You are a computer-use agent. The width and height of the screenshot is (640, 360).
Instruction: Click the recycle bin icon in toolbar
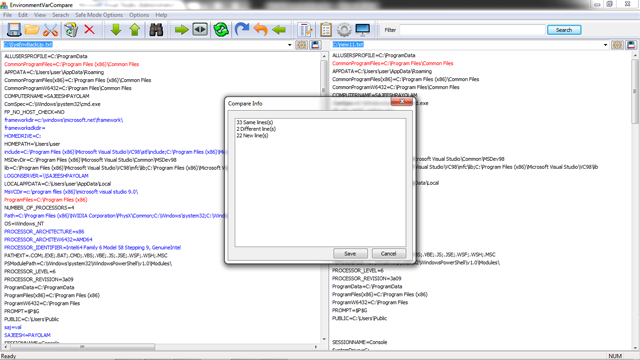71,30
